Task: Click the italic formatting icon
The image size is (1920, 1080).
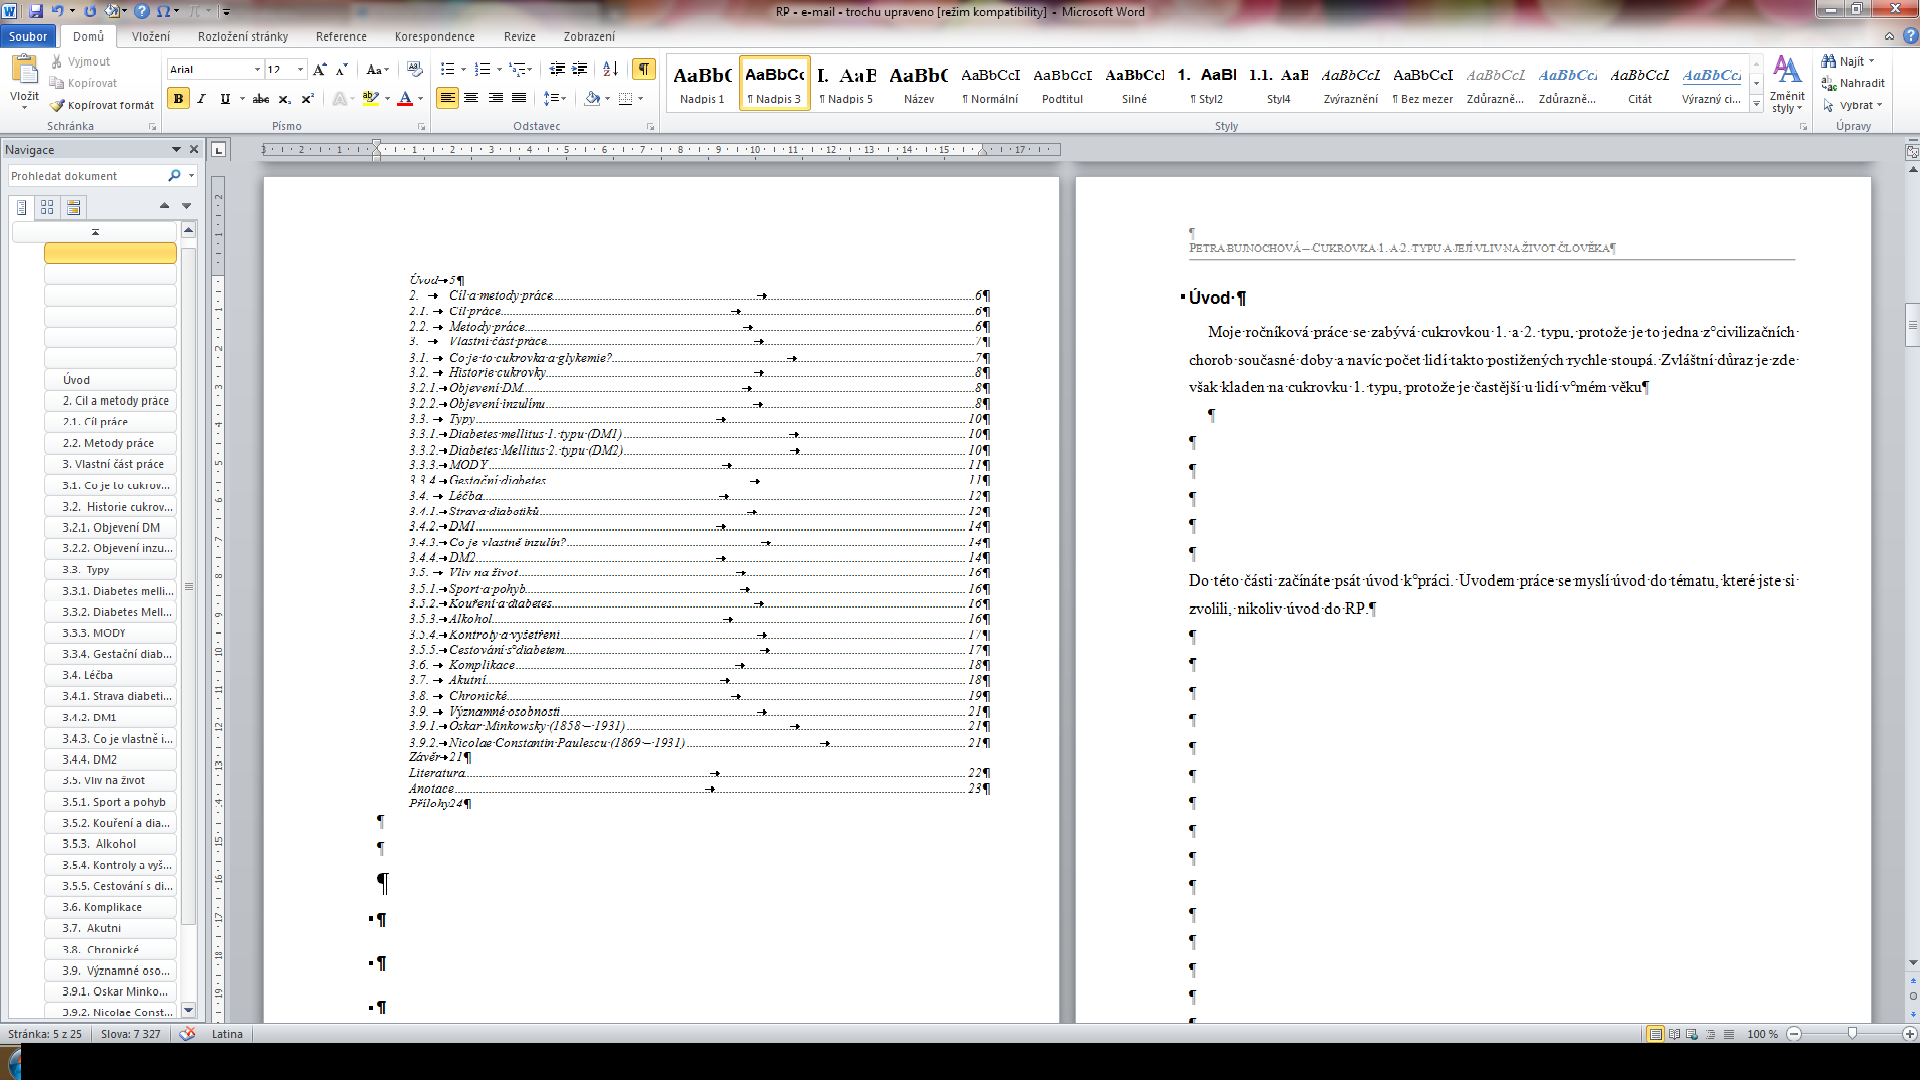Action: [201, 99]
